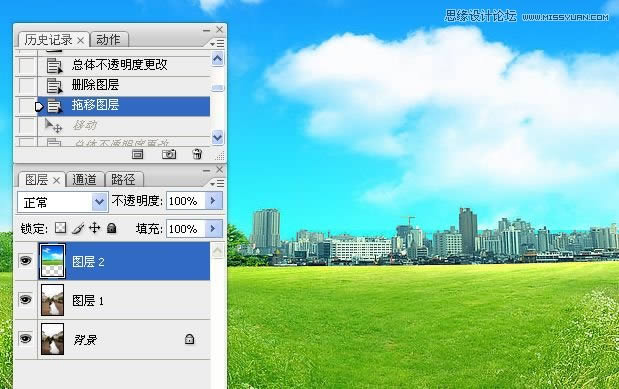Click the 不透明度 100% input field
619x389 pixels.
click(186, 201)
